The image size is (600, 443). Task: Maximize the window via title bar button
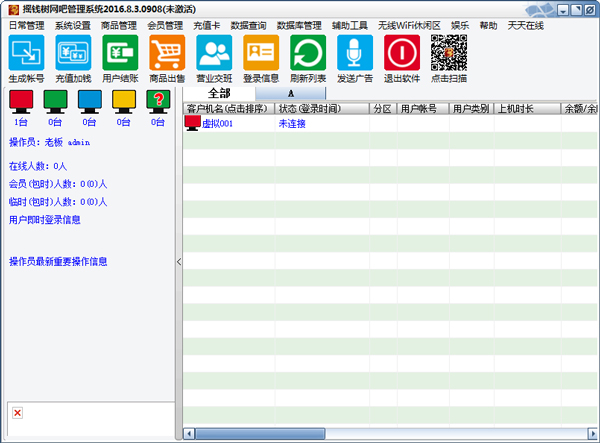pos(576,10)
